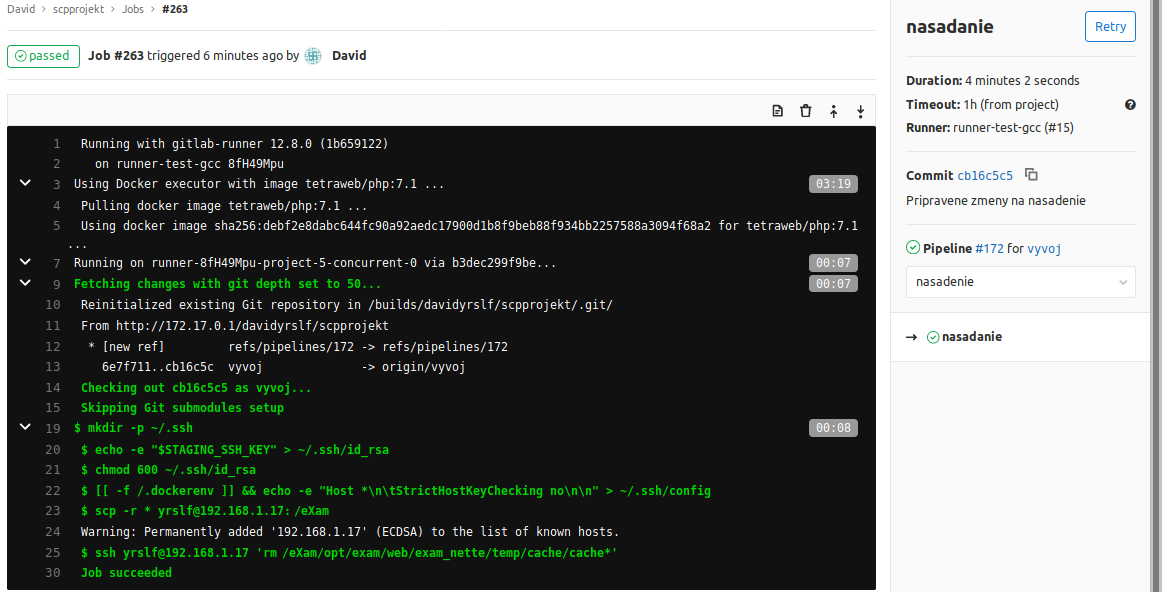Click the 'Skipping Git submodules setup' log line

182,408
